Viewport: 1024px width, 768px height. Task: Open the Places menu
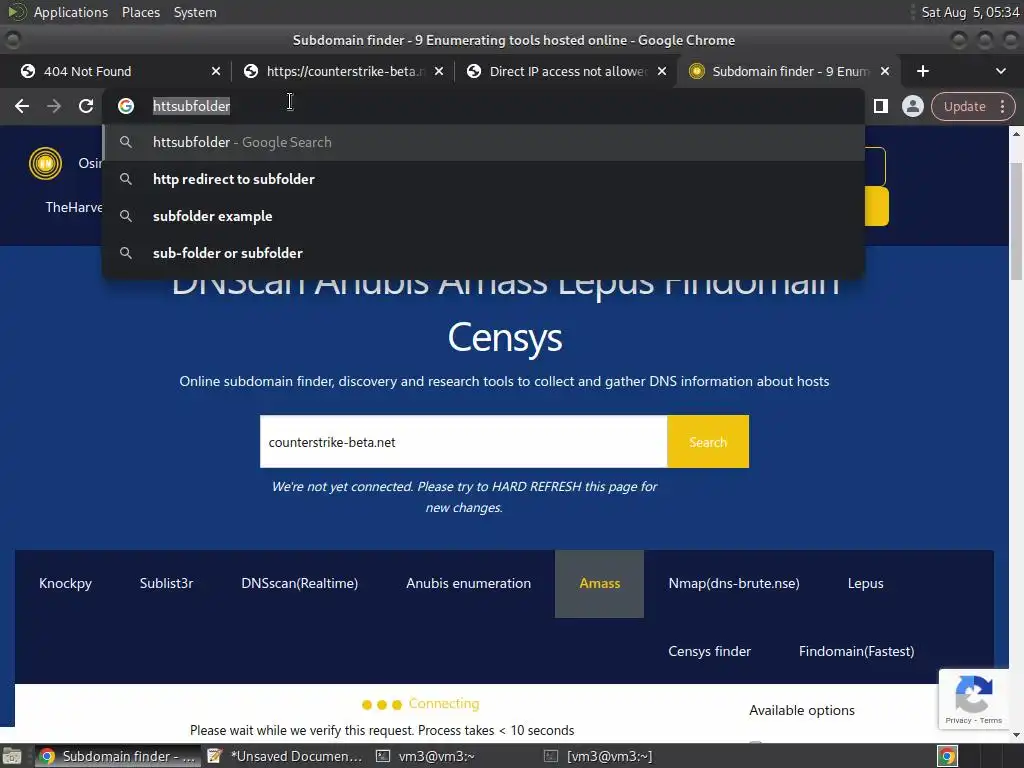click(140, 12)
